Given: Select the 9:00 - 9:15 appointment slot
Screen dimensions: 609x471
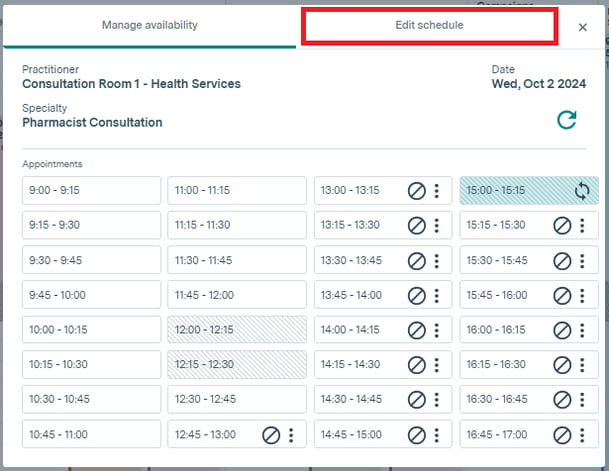Looking at the screenshot, I should (x=91, y=190).
